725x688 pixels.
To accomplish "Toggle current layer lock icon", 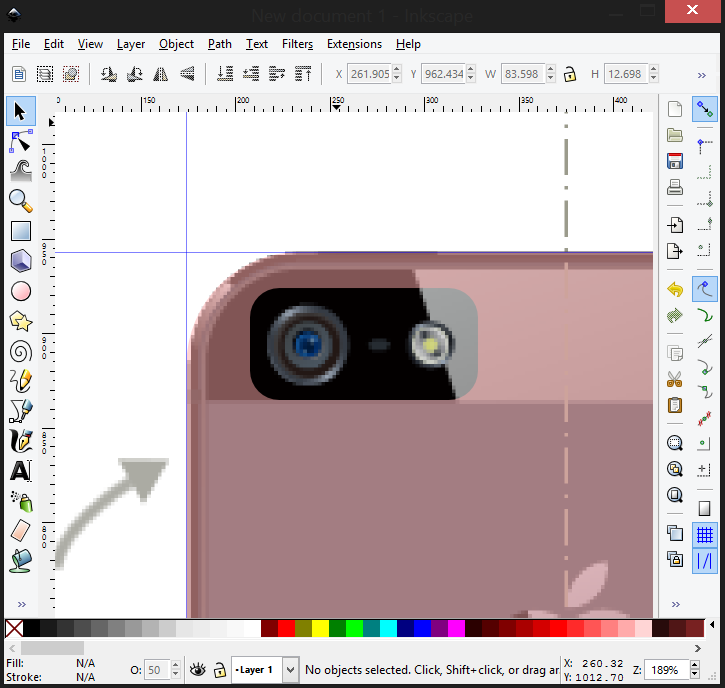I will tap(220, 670).
